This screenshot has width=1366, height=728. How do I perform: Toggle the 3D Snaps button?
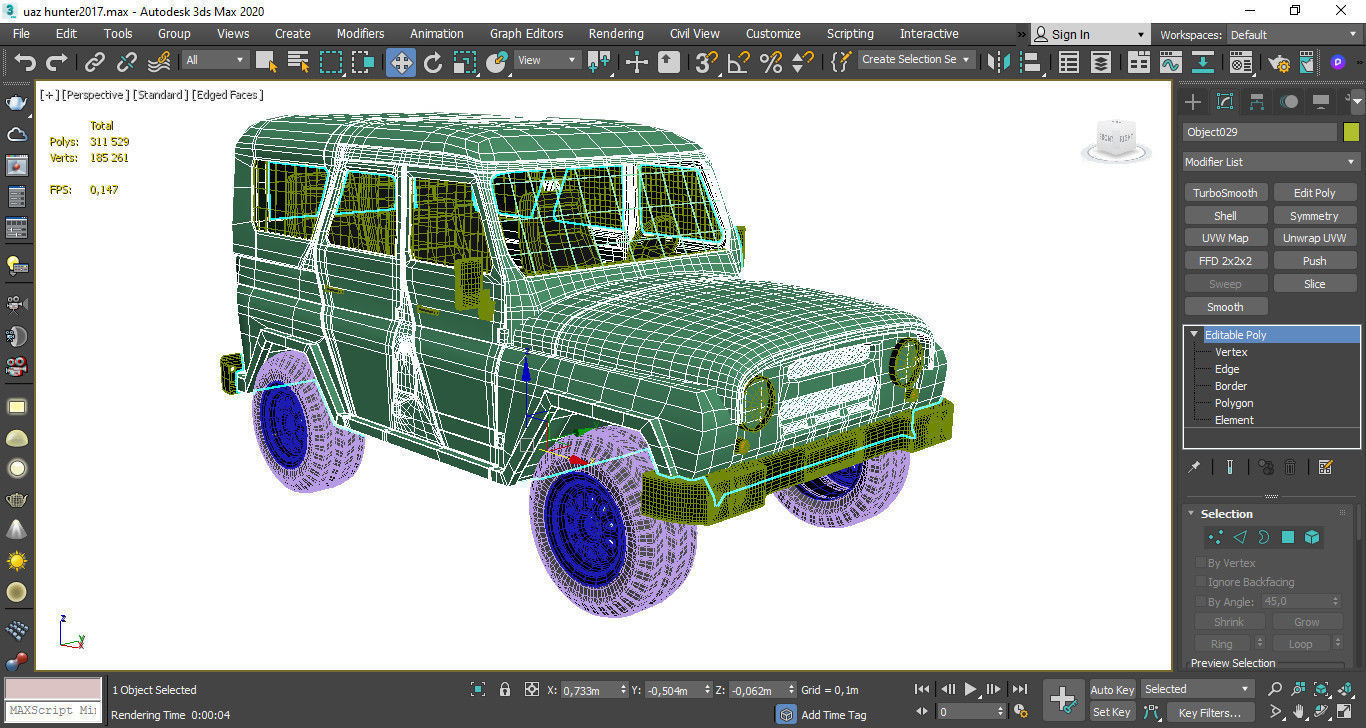[707, 62]
